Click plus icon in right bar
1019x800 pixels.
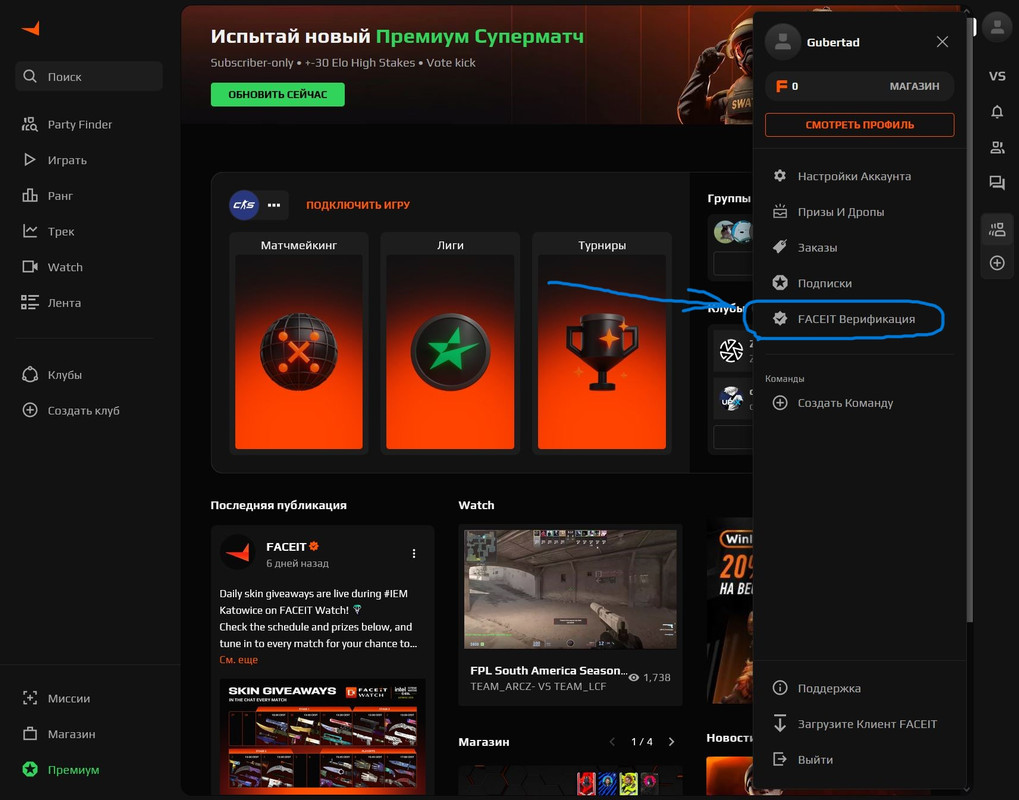pos(997,263)
